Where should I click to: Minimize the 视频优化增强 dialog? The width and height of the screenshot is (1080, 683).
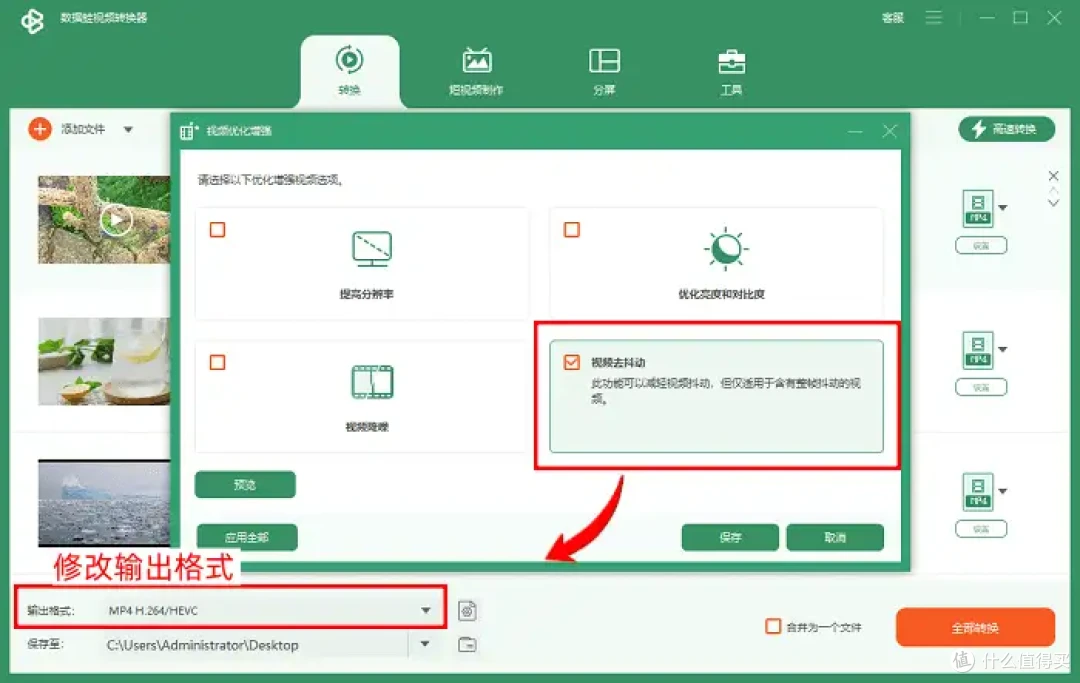855,131
